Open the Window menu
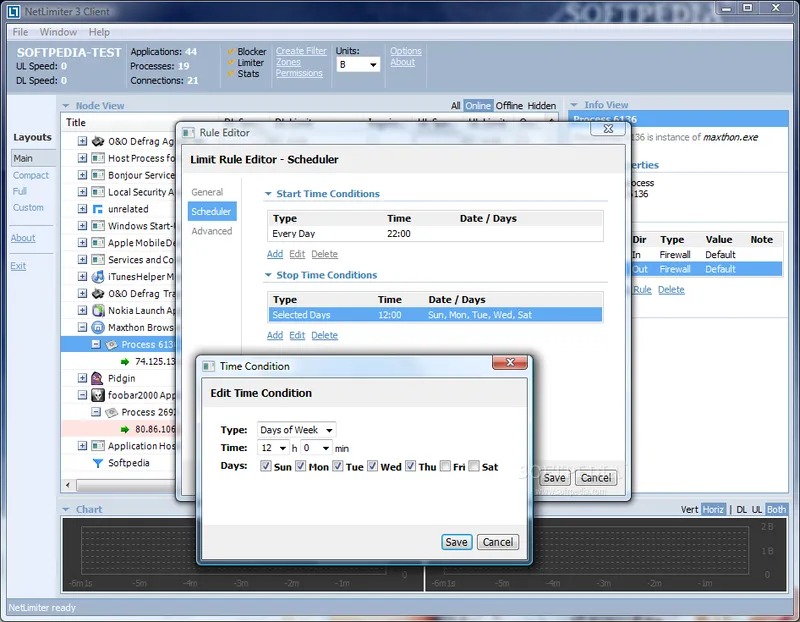The height and width of the screenshot is (622, 800). [58, 32]
